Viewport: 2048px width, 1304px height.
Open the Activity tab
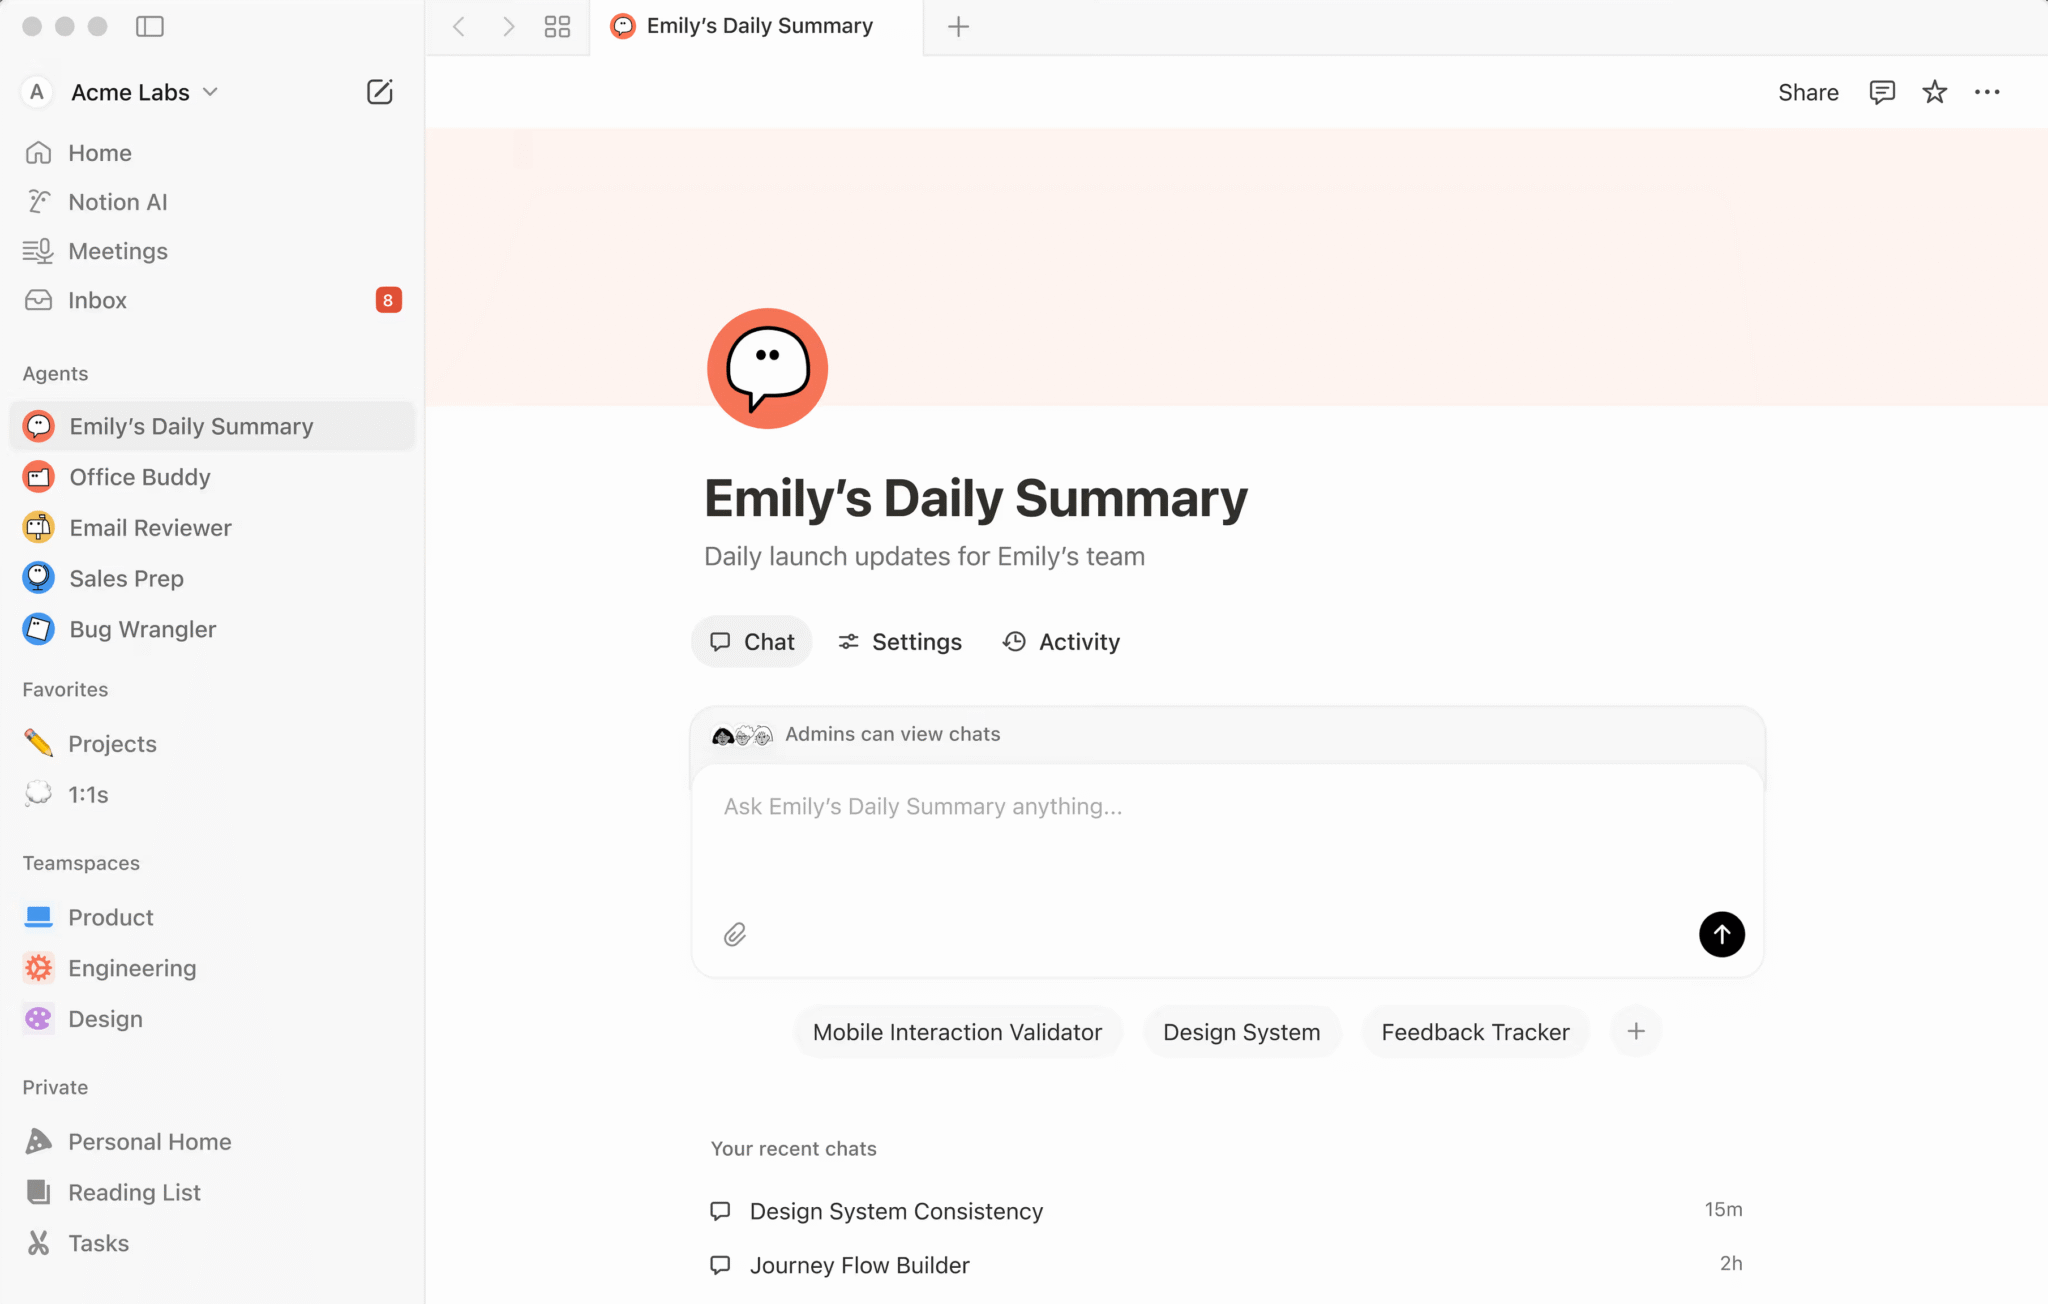click(x=1060, y=641)
